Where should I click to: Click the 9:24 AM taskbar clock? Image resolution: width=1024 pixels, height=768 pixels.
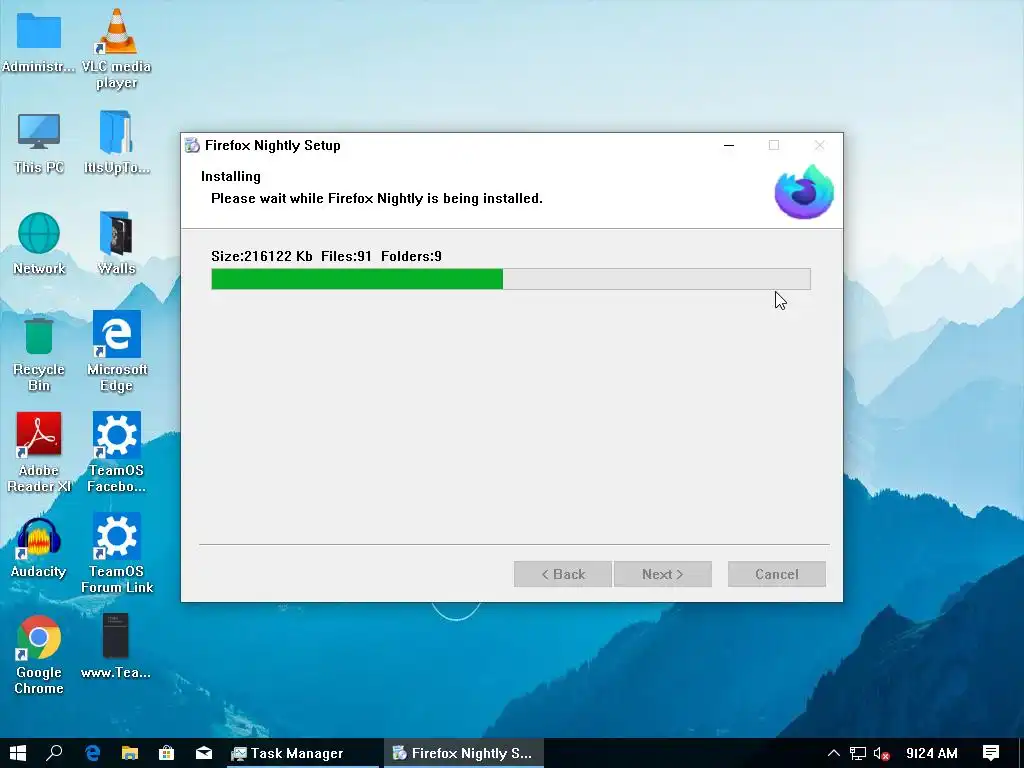pyautogui.click(x=931, y=753)
